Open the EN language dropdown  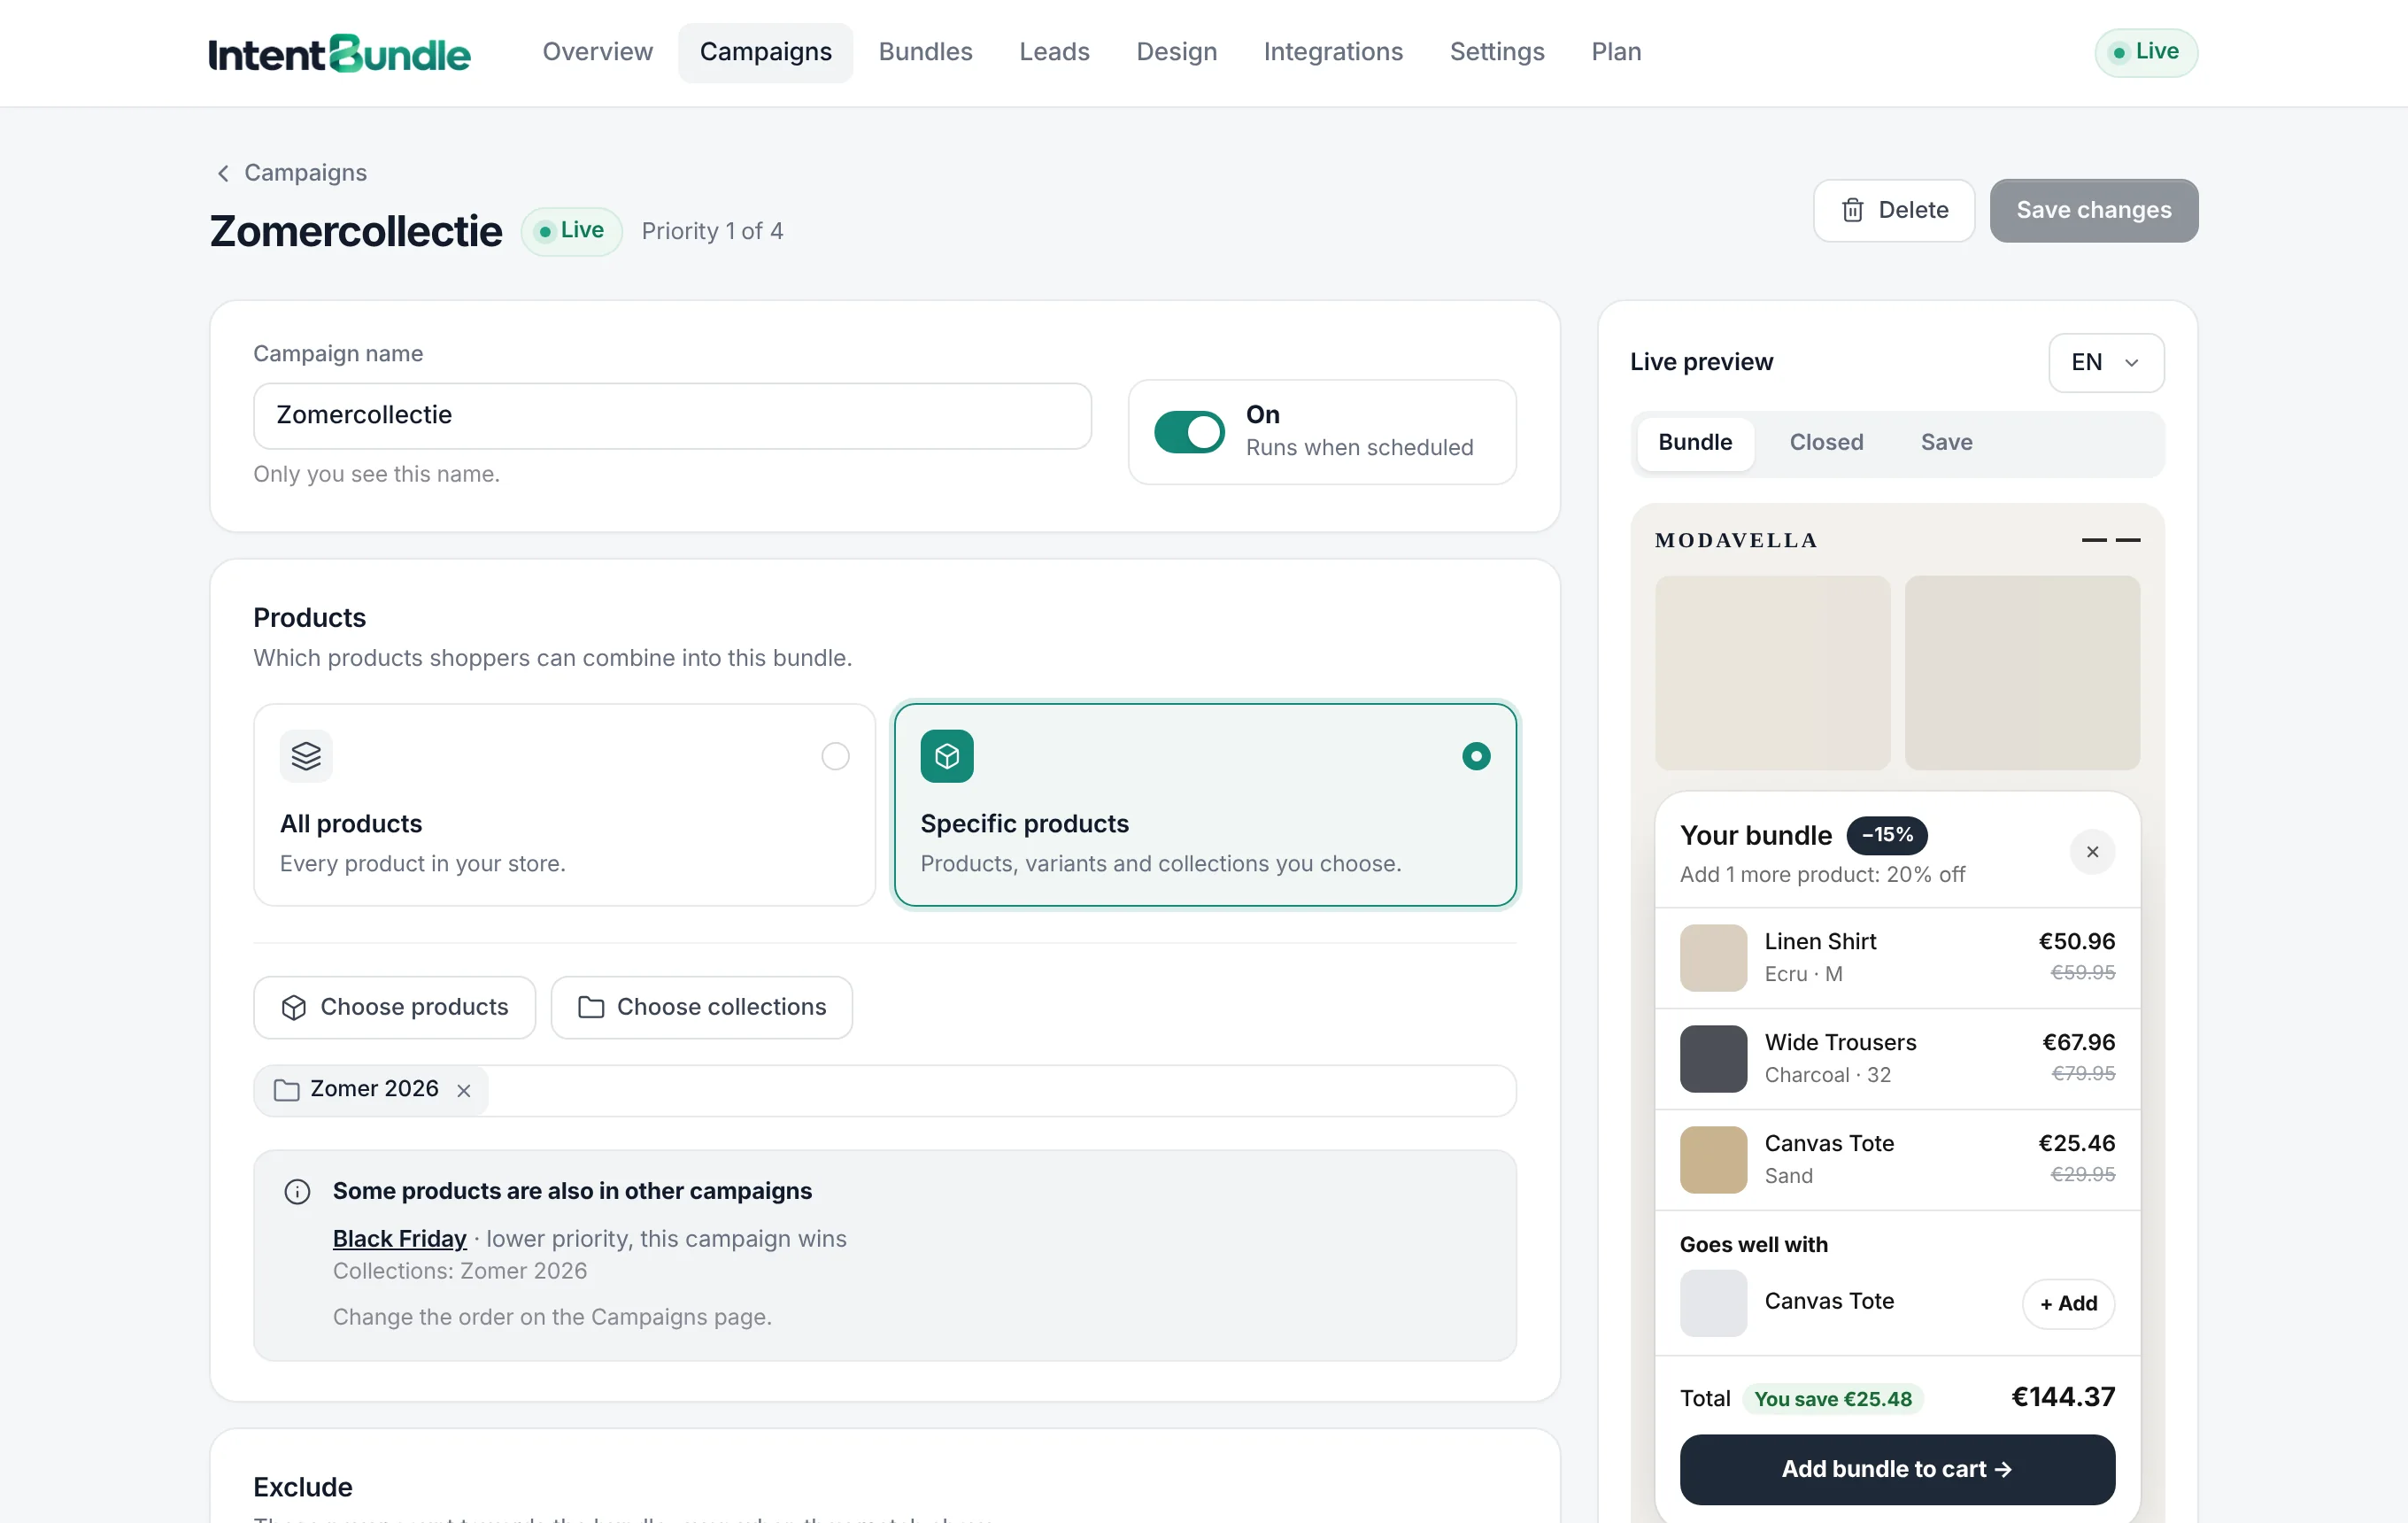(2106, 362)
